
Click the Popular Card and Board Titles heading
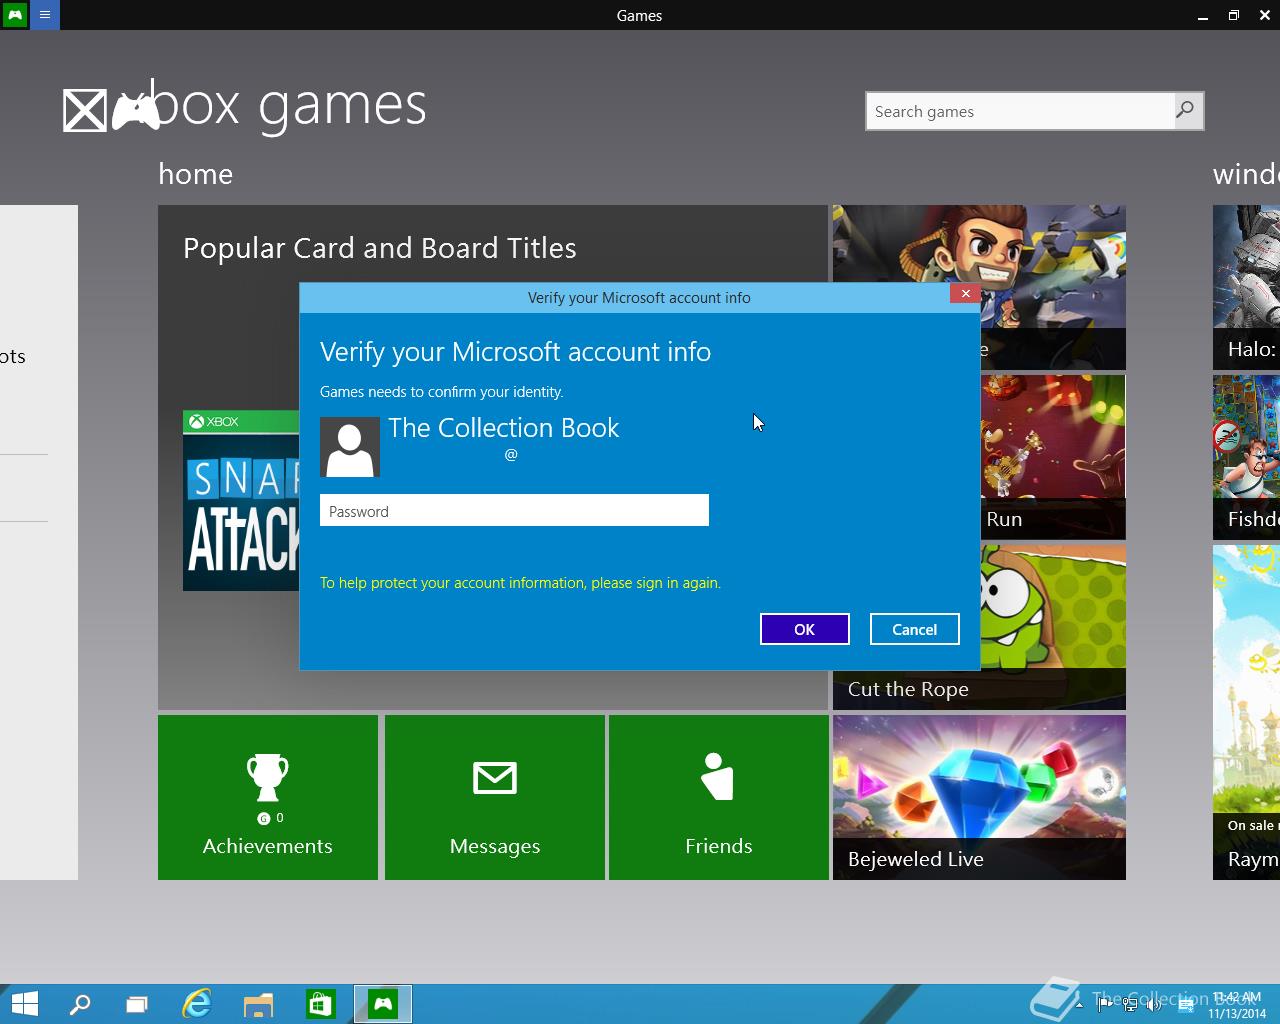coord(380,248)
